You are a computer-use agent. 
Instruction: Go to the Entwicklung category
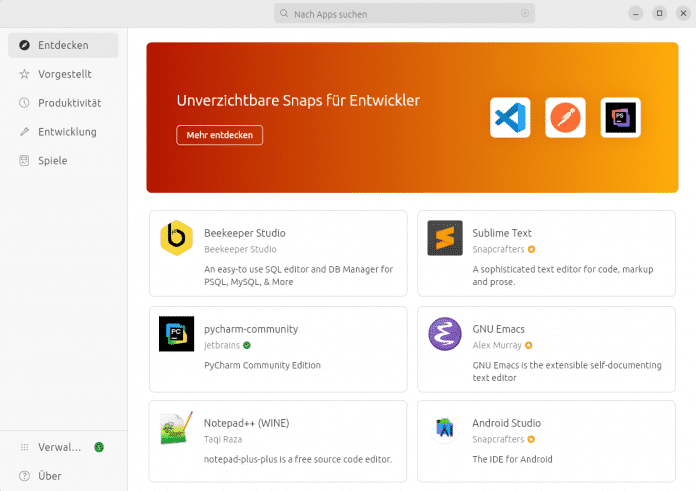(63, 132)
